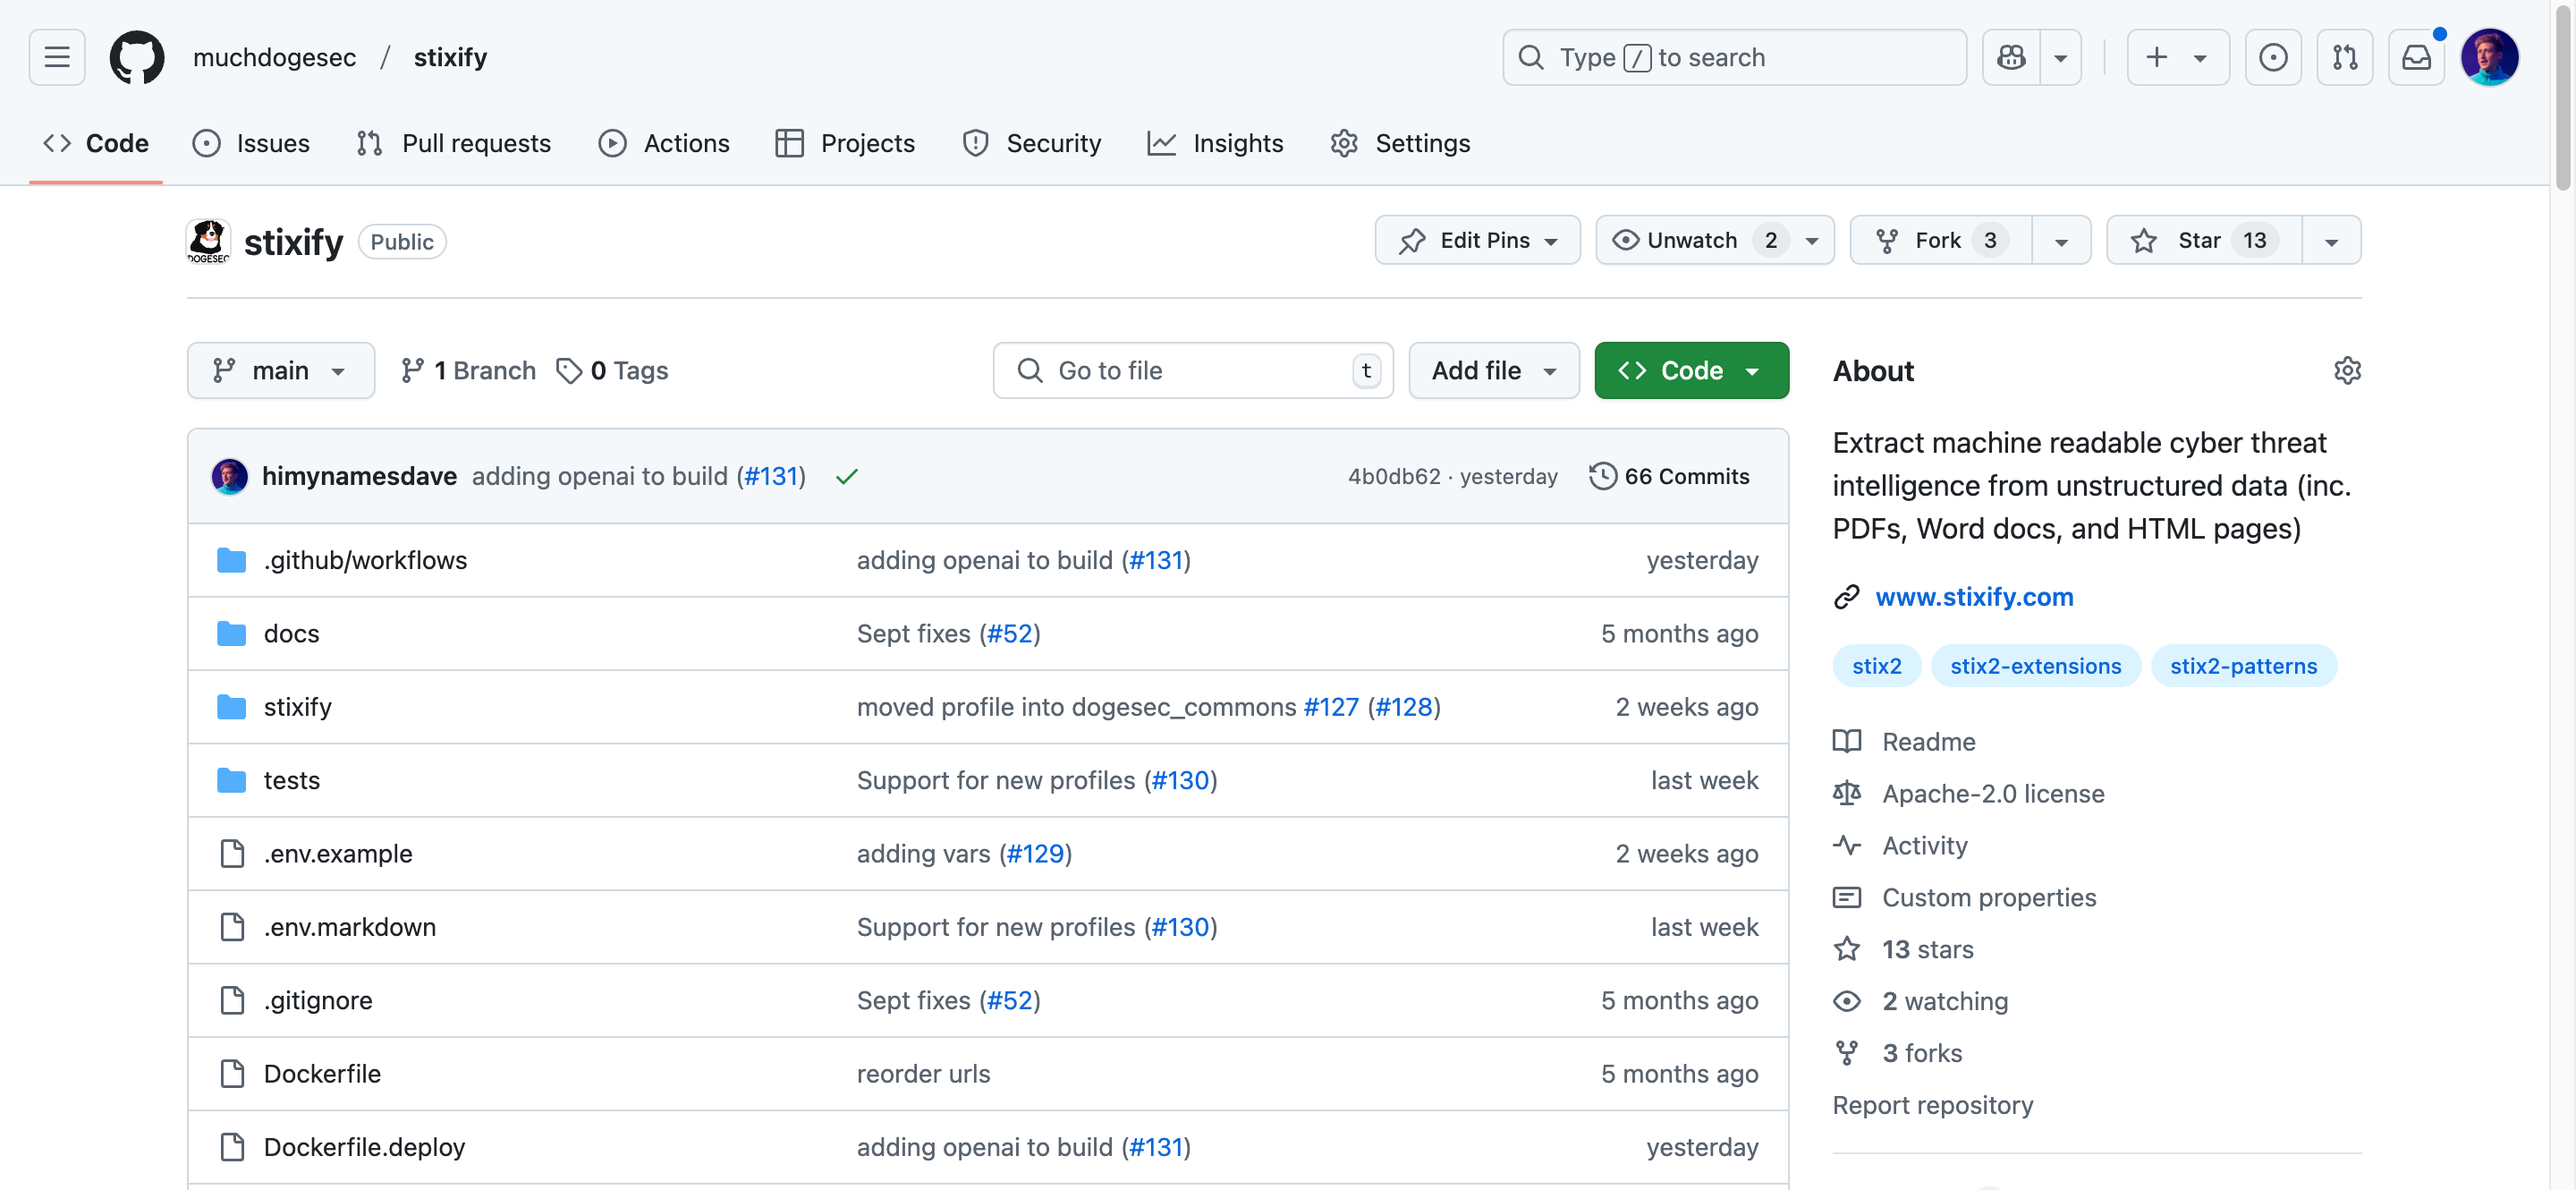Click the GitHub logo home icon
The width and height of the screenshot is (2576, 1190).
point(137,57)
